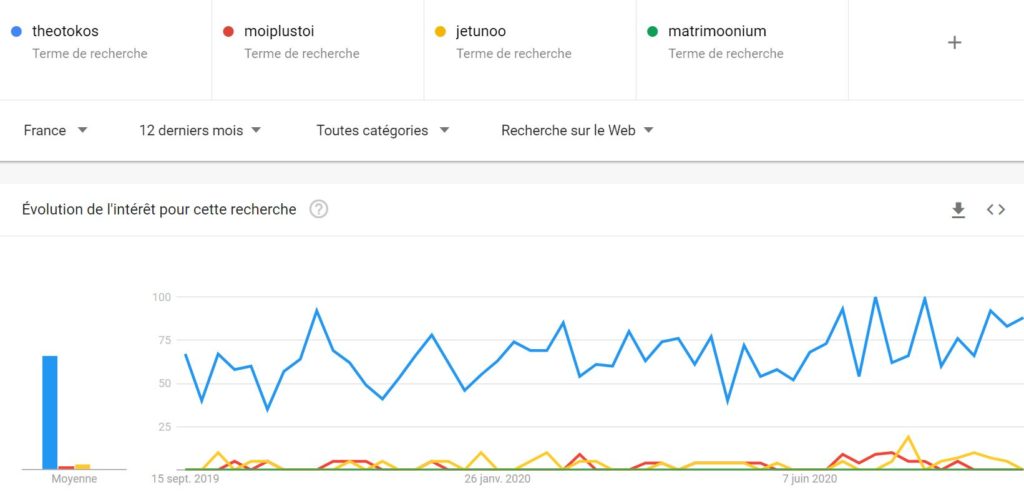This screenshot has width=1024, height=500.
Task: Open the embed code icon
Action: tap(995, 210)
